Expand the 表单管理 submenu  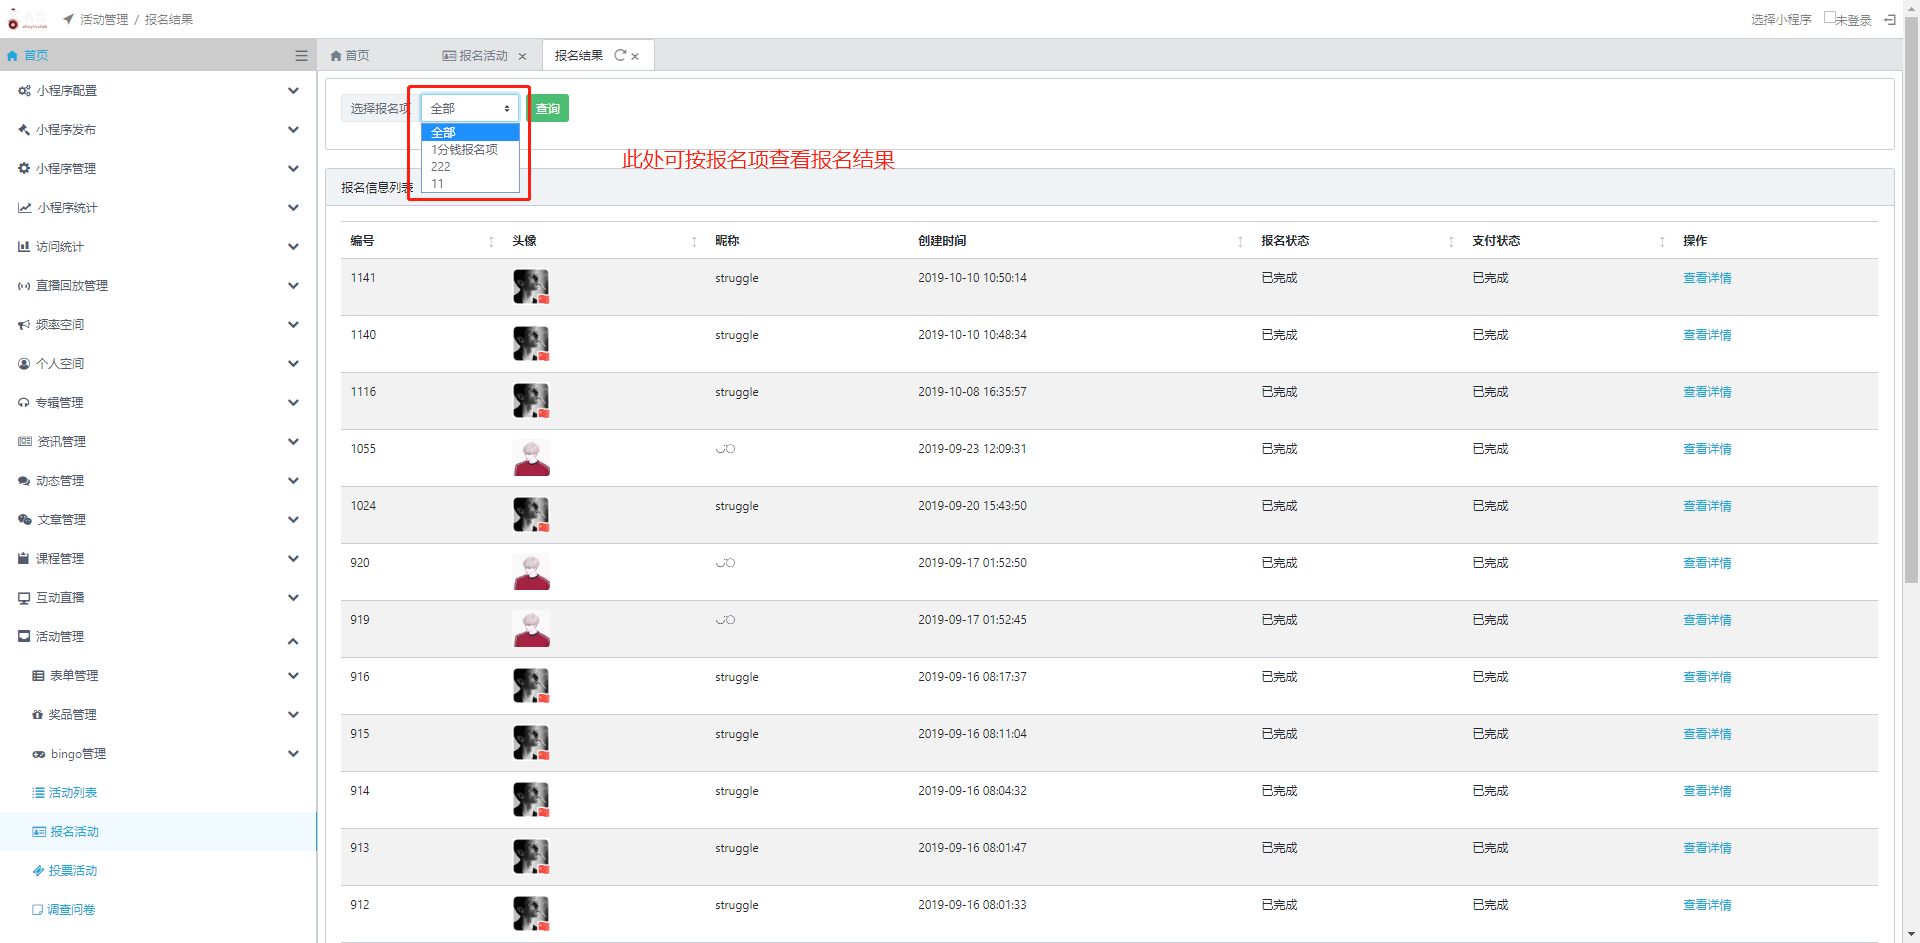point(293,676)
